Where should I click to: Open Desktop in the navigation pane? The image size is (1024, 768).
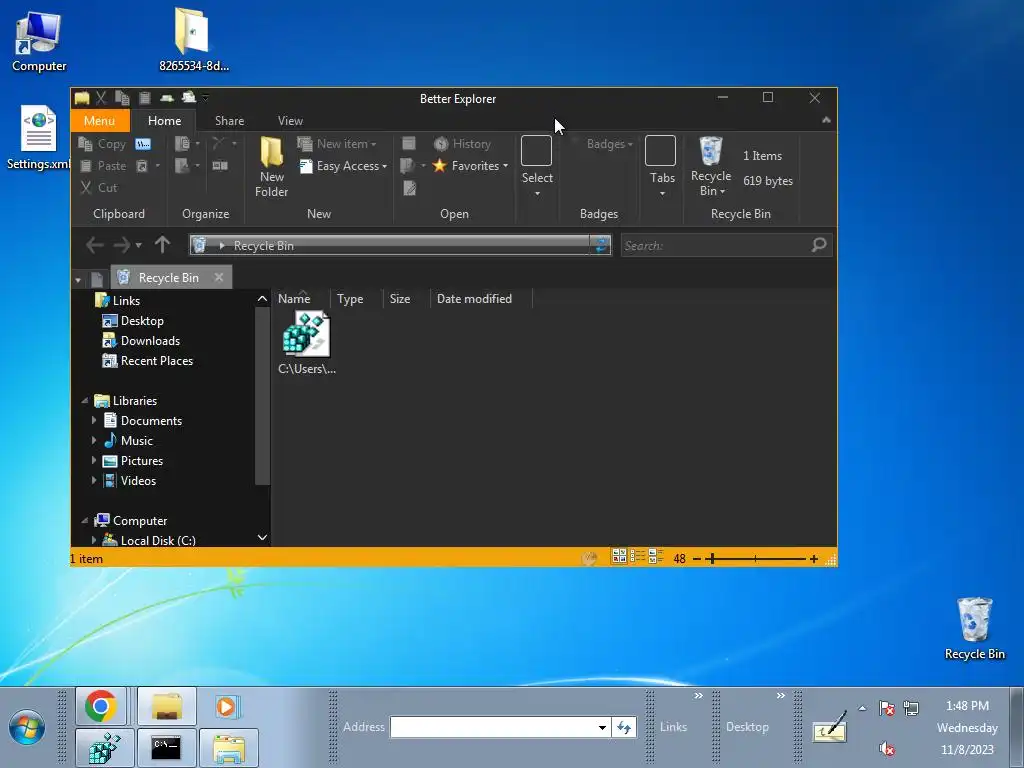point(133,321)
